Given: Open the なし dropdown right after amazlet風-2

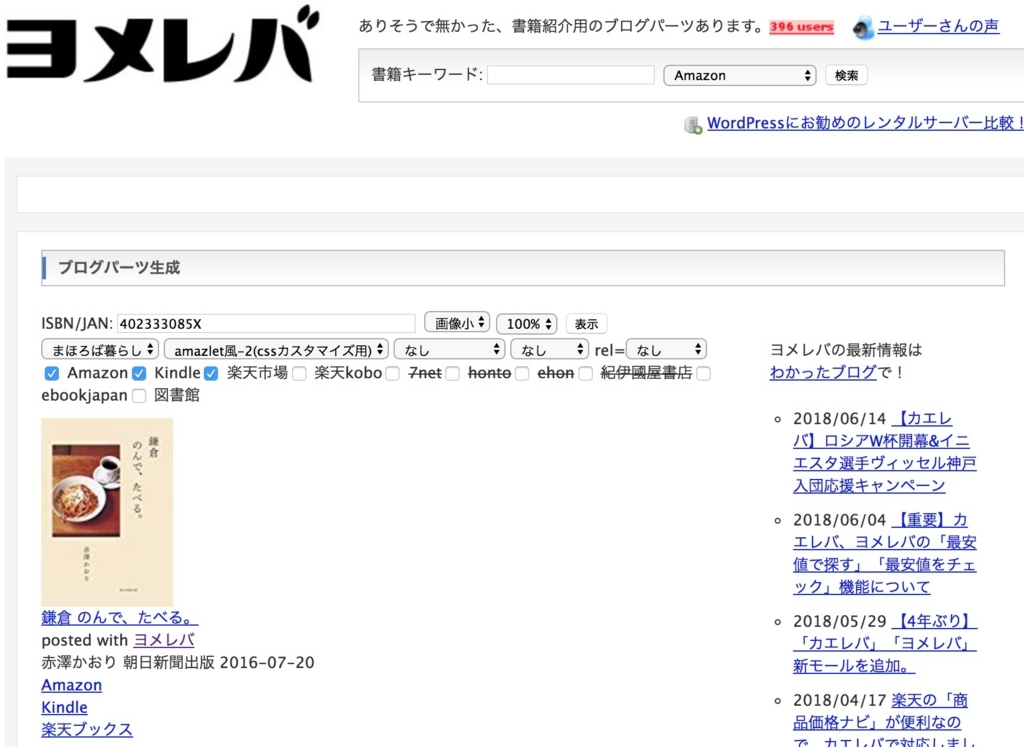Looking at the screenshot, I should point(450,350).
